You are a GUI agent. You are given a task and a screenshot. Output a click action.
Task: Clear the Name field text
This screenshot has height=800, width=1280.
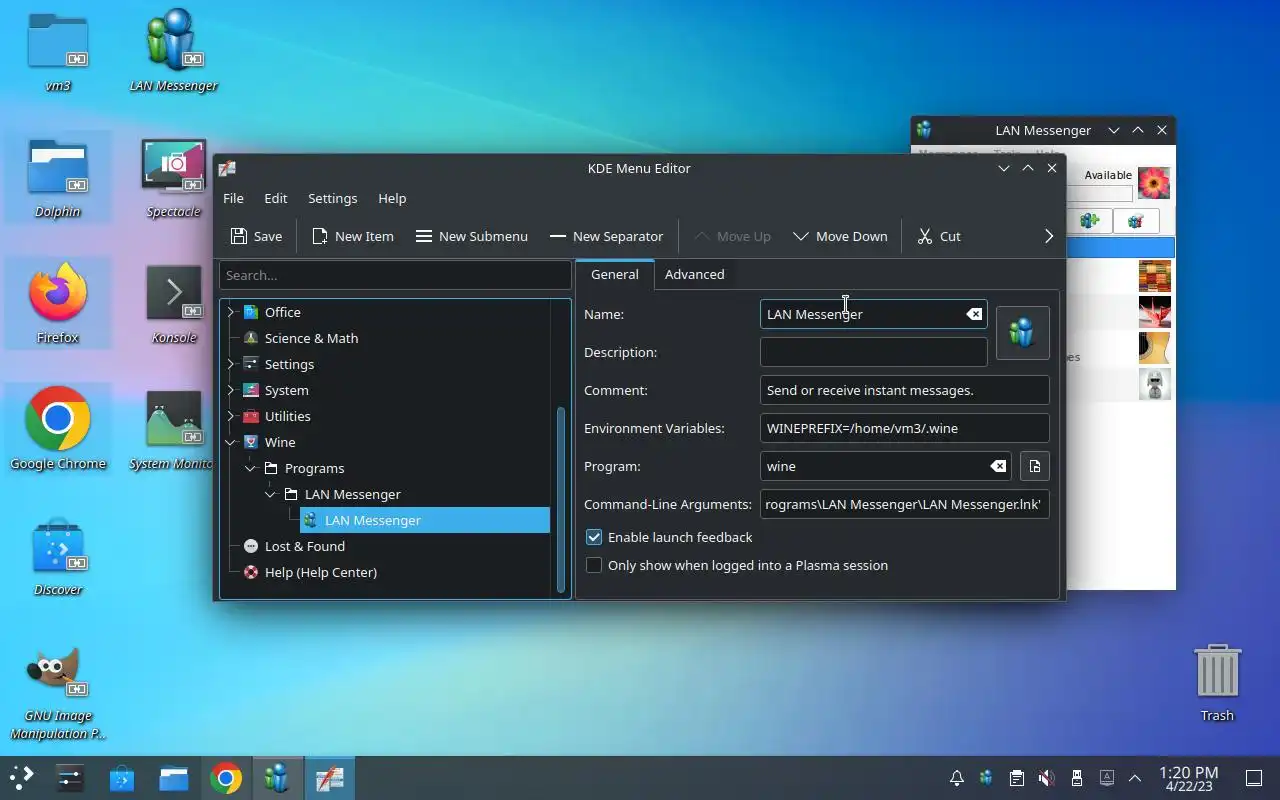click(x=974, y=314)
